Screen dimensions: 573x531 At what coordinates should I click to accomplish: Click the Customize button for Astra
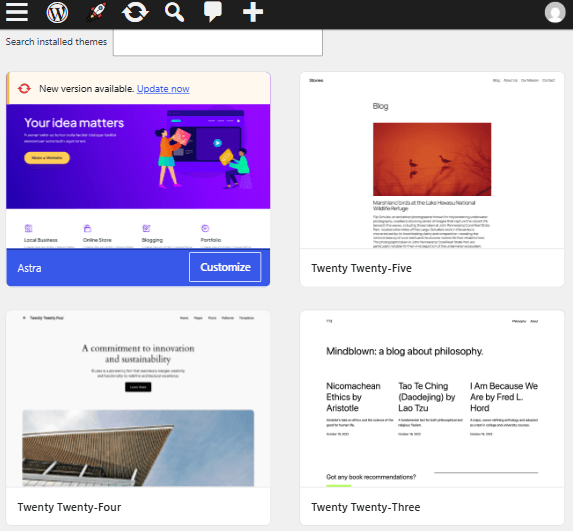coord(225,267)
